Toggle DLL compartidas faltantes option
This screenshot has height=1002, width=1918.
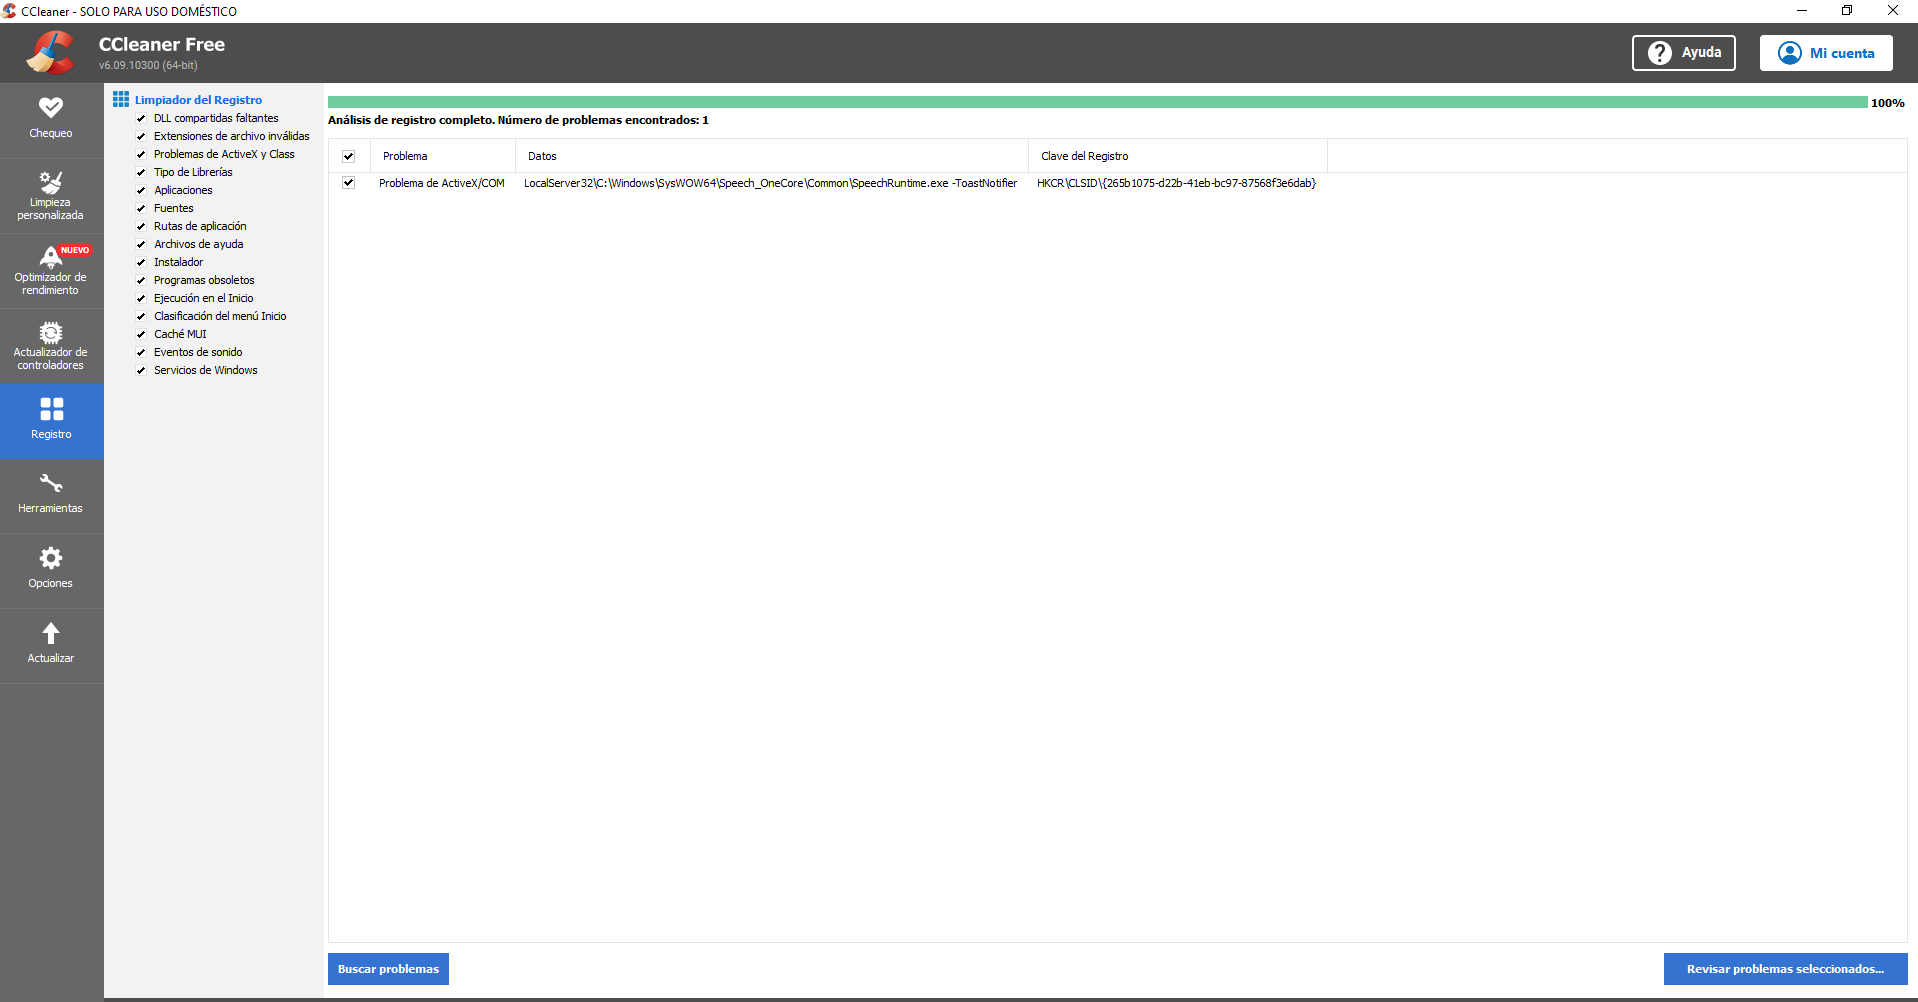(141, 118)
